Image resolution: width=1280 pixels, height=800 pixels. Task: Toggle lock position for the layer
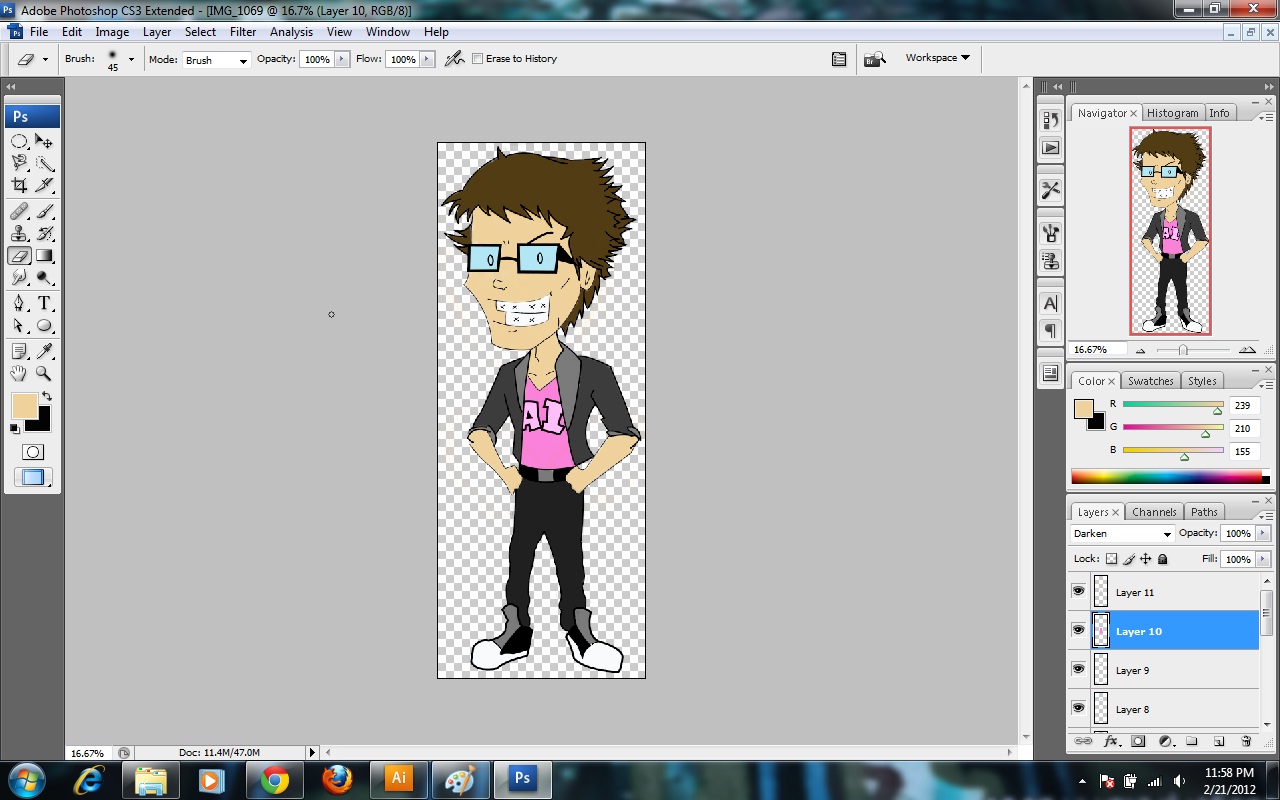[1146, 559]
